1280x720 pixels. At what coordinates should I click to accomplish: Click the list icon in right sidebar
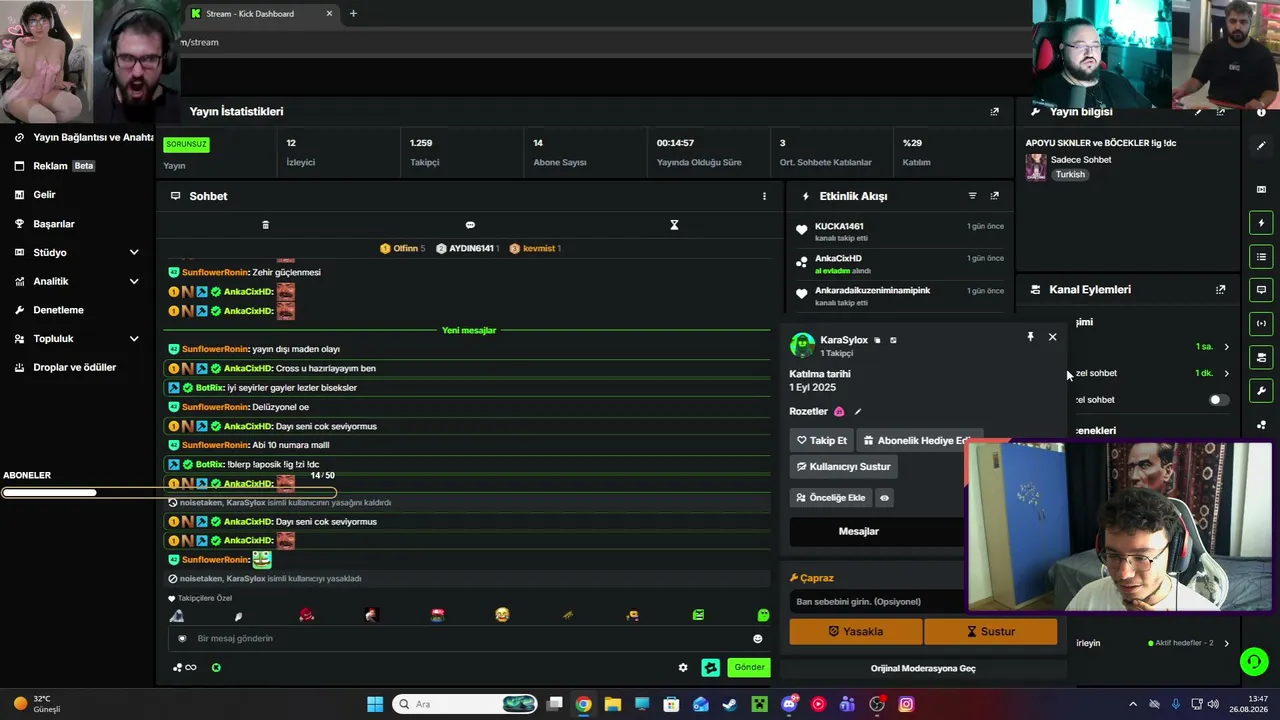pos(1261,257)
